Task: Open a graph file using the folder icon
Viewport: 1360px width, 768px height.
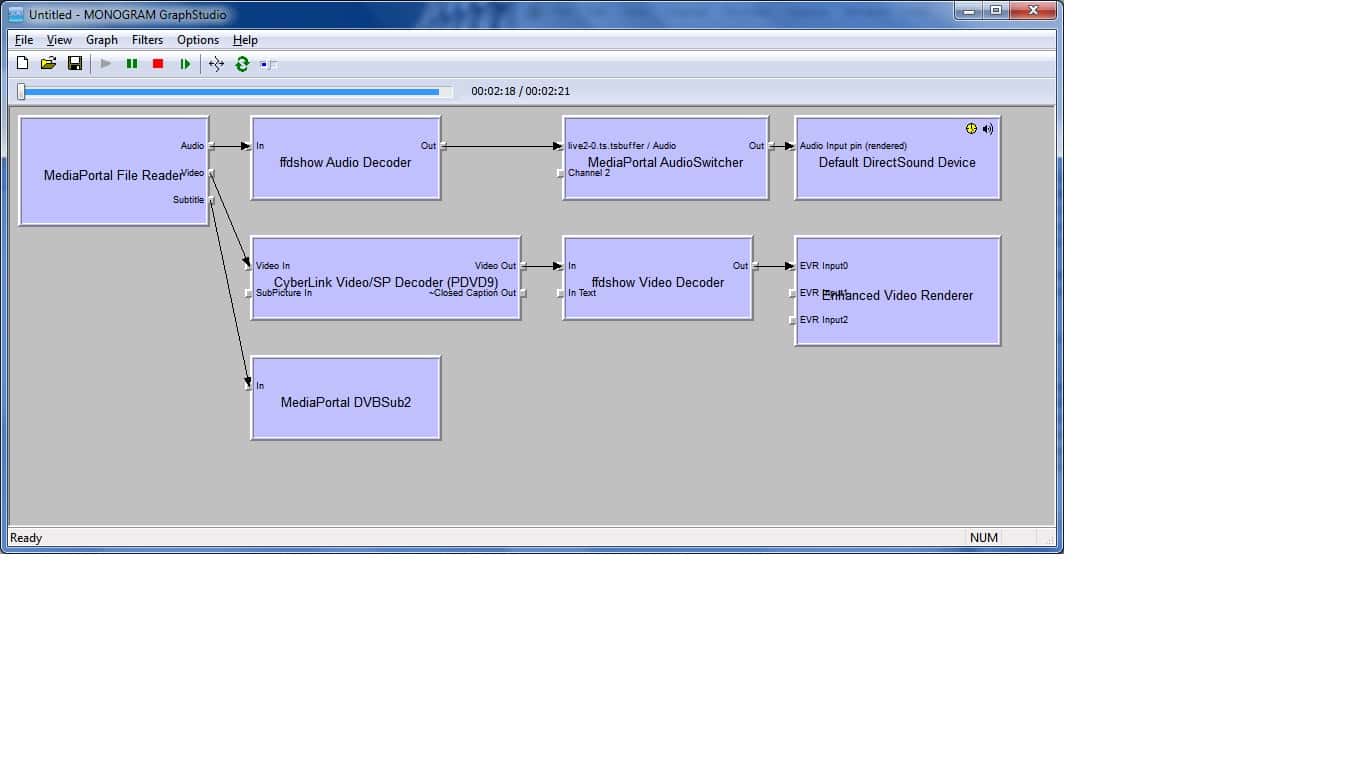Action: pos(48,64)
